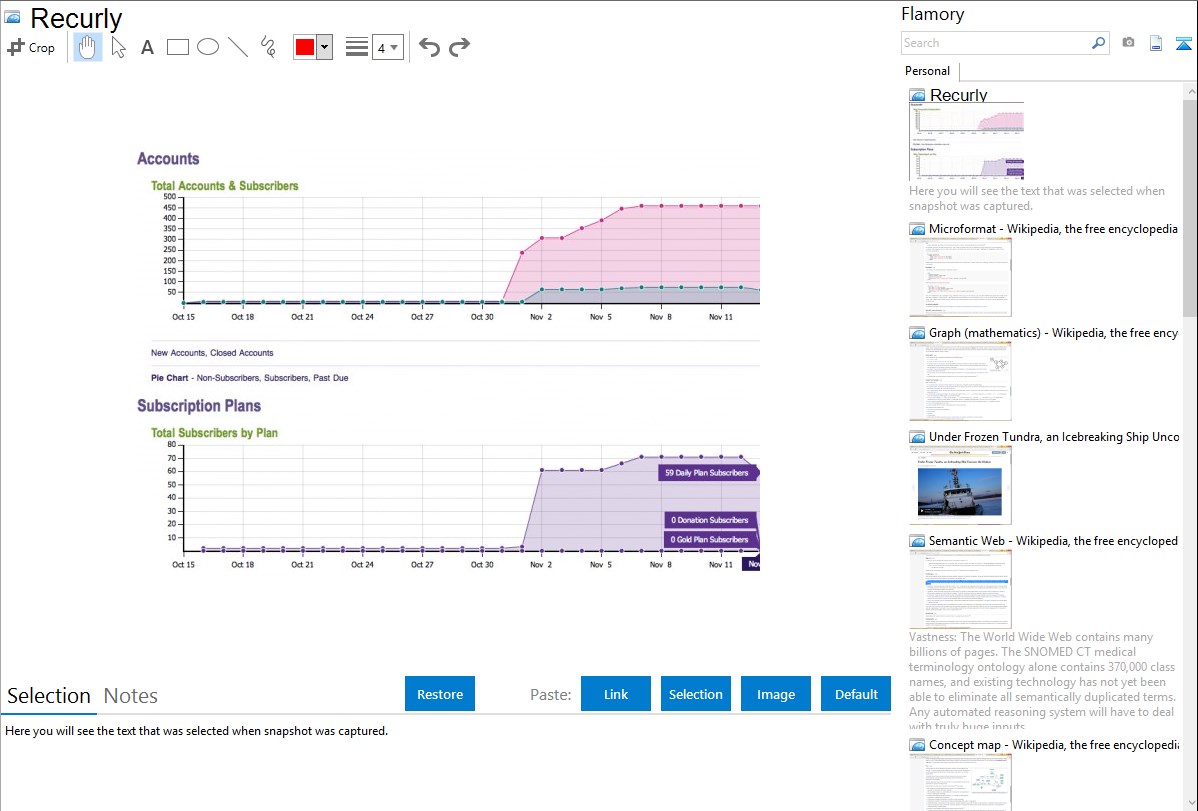Click into the Flamory search field
This screenshot has height=811, width=1198.
[994, 43]
